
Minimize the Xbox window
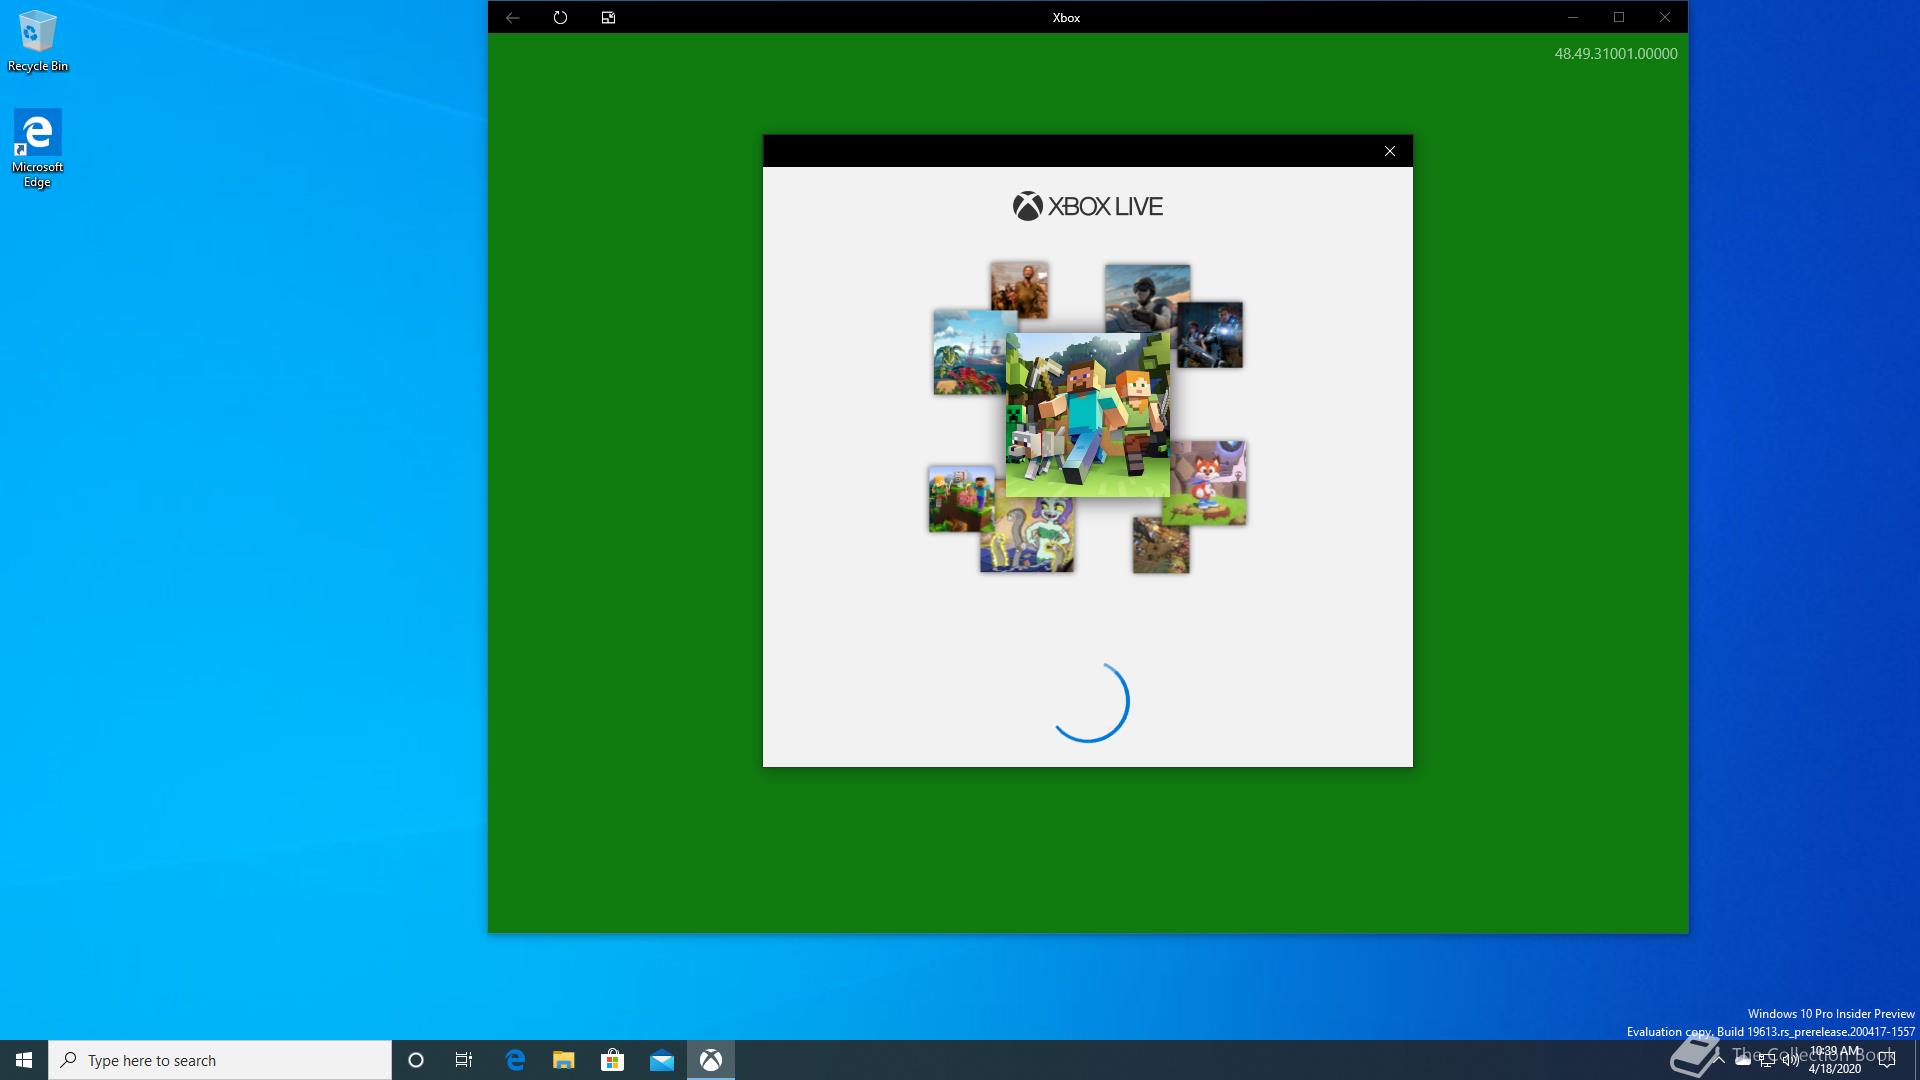click(x=1572, y=17)
